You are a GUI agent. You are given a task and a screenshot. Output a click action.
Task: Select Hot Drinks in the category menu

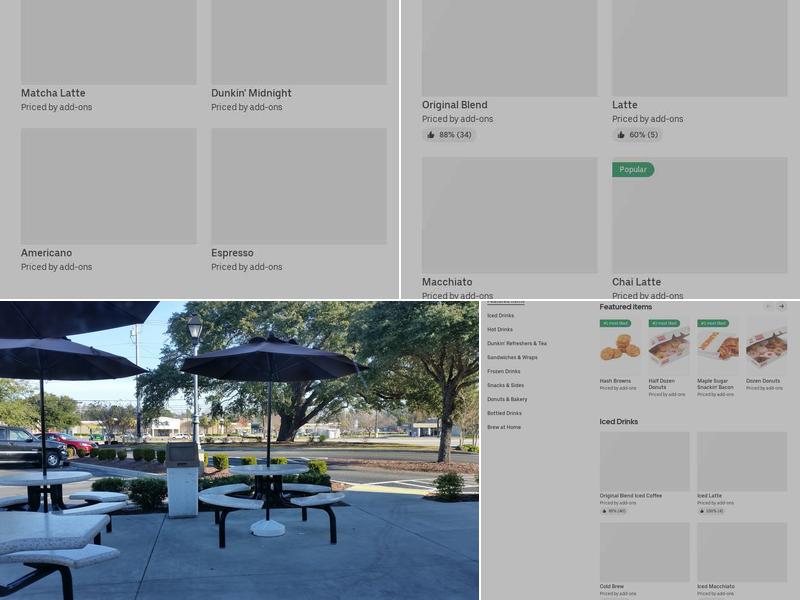(500, 330)
